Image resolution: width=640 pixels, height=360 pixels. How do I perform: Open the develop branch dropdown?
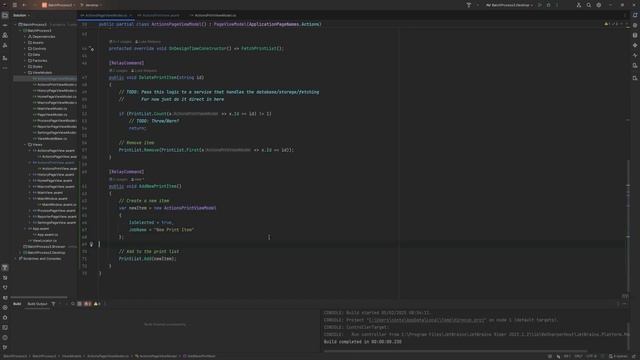[91, 5]
